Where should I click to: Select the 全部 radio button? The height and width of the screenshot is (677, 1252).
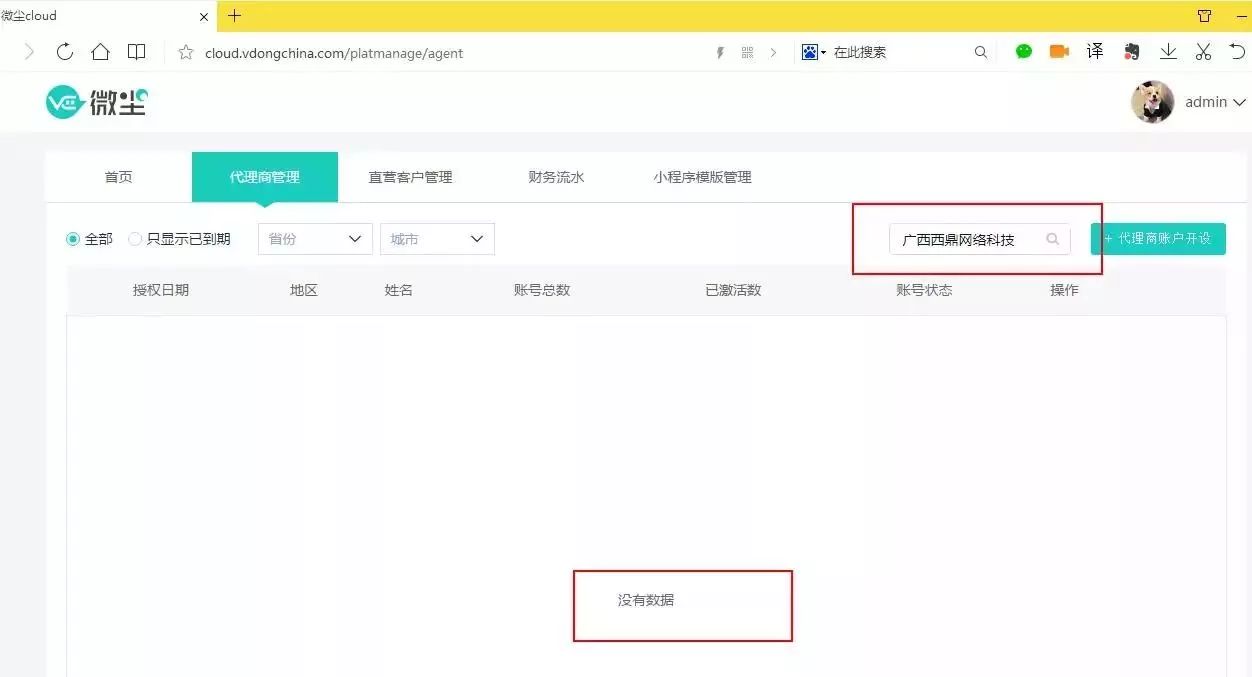click(73, 239)
